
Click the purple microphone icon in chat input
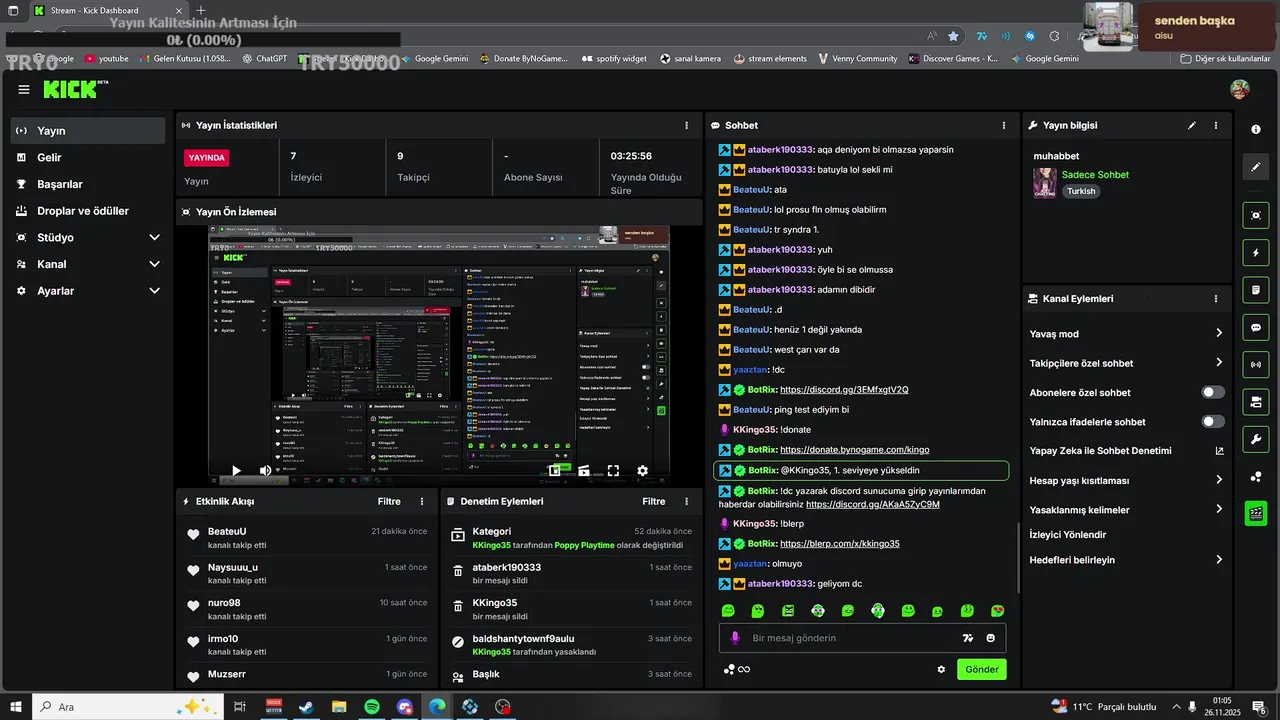pyautogui.click(x=735, y=638)
